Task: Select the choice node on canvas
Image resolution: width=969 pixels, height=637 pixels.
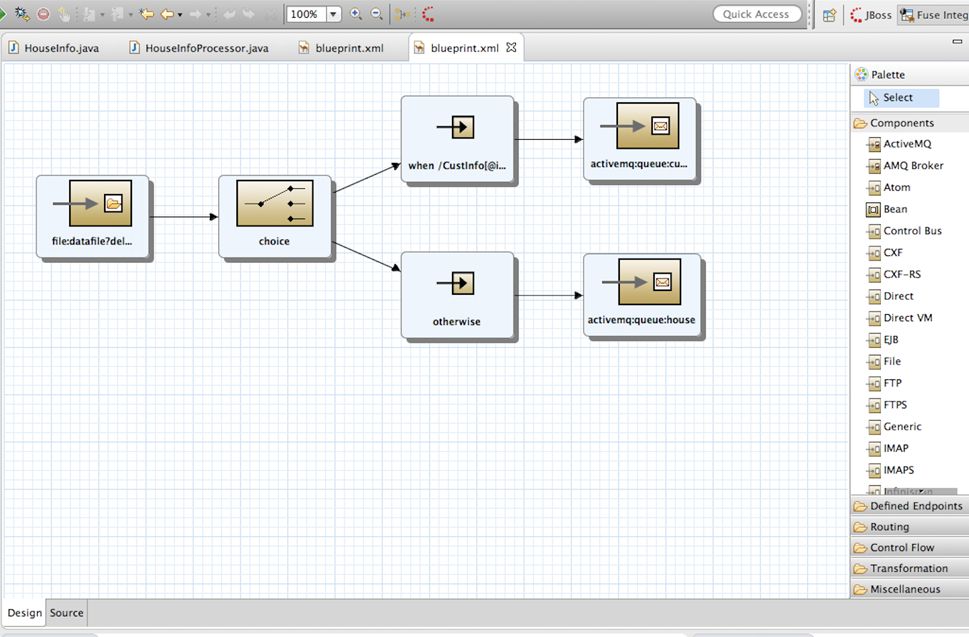Action: click(274, 216)
